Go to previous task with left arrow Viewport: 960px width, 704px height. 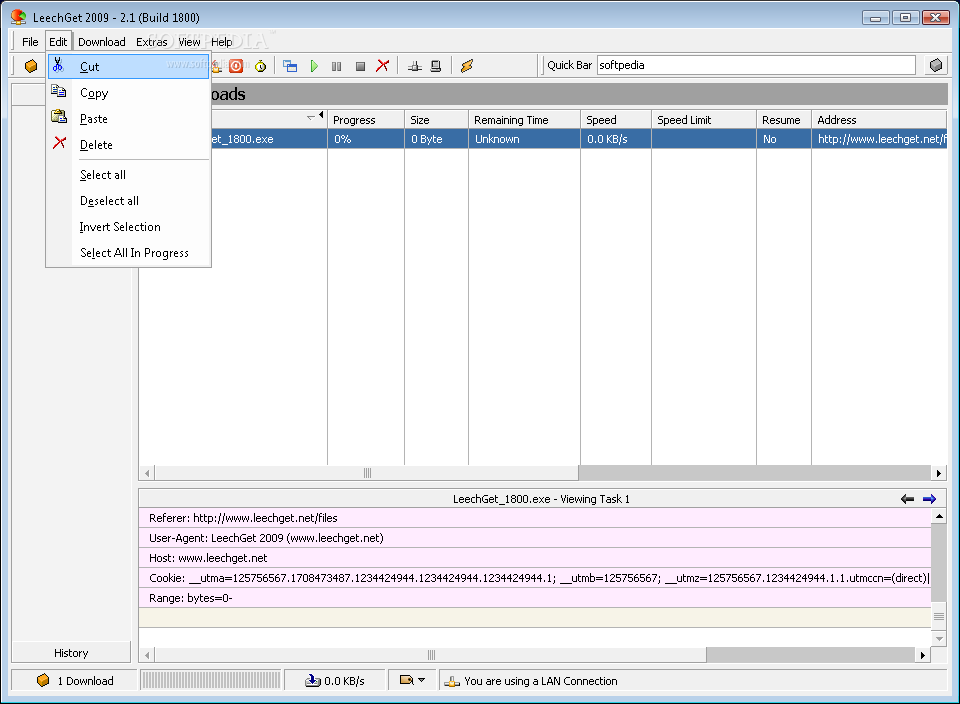click(x=907, y=499)
